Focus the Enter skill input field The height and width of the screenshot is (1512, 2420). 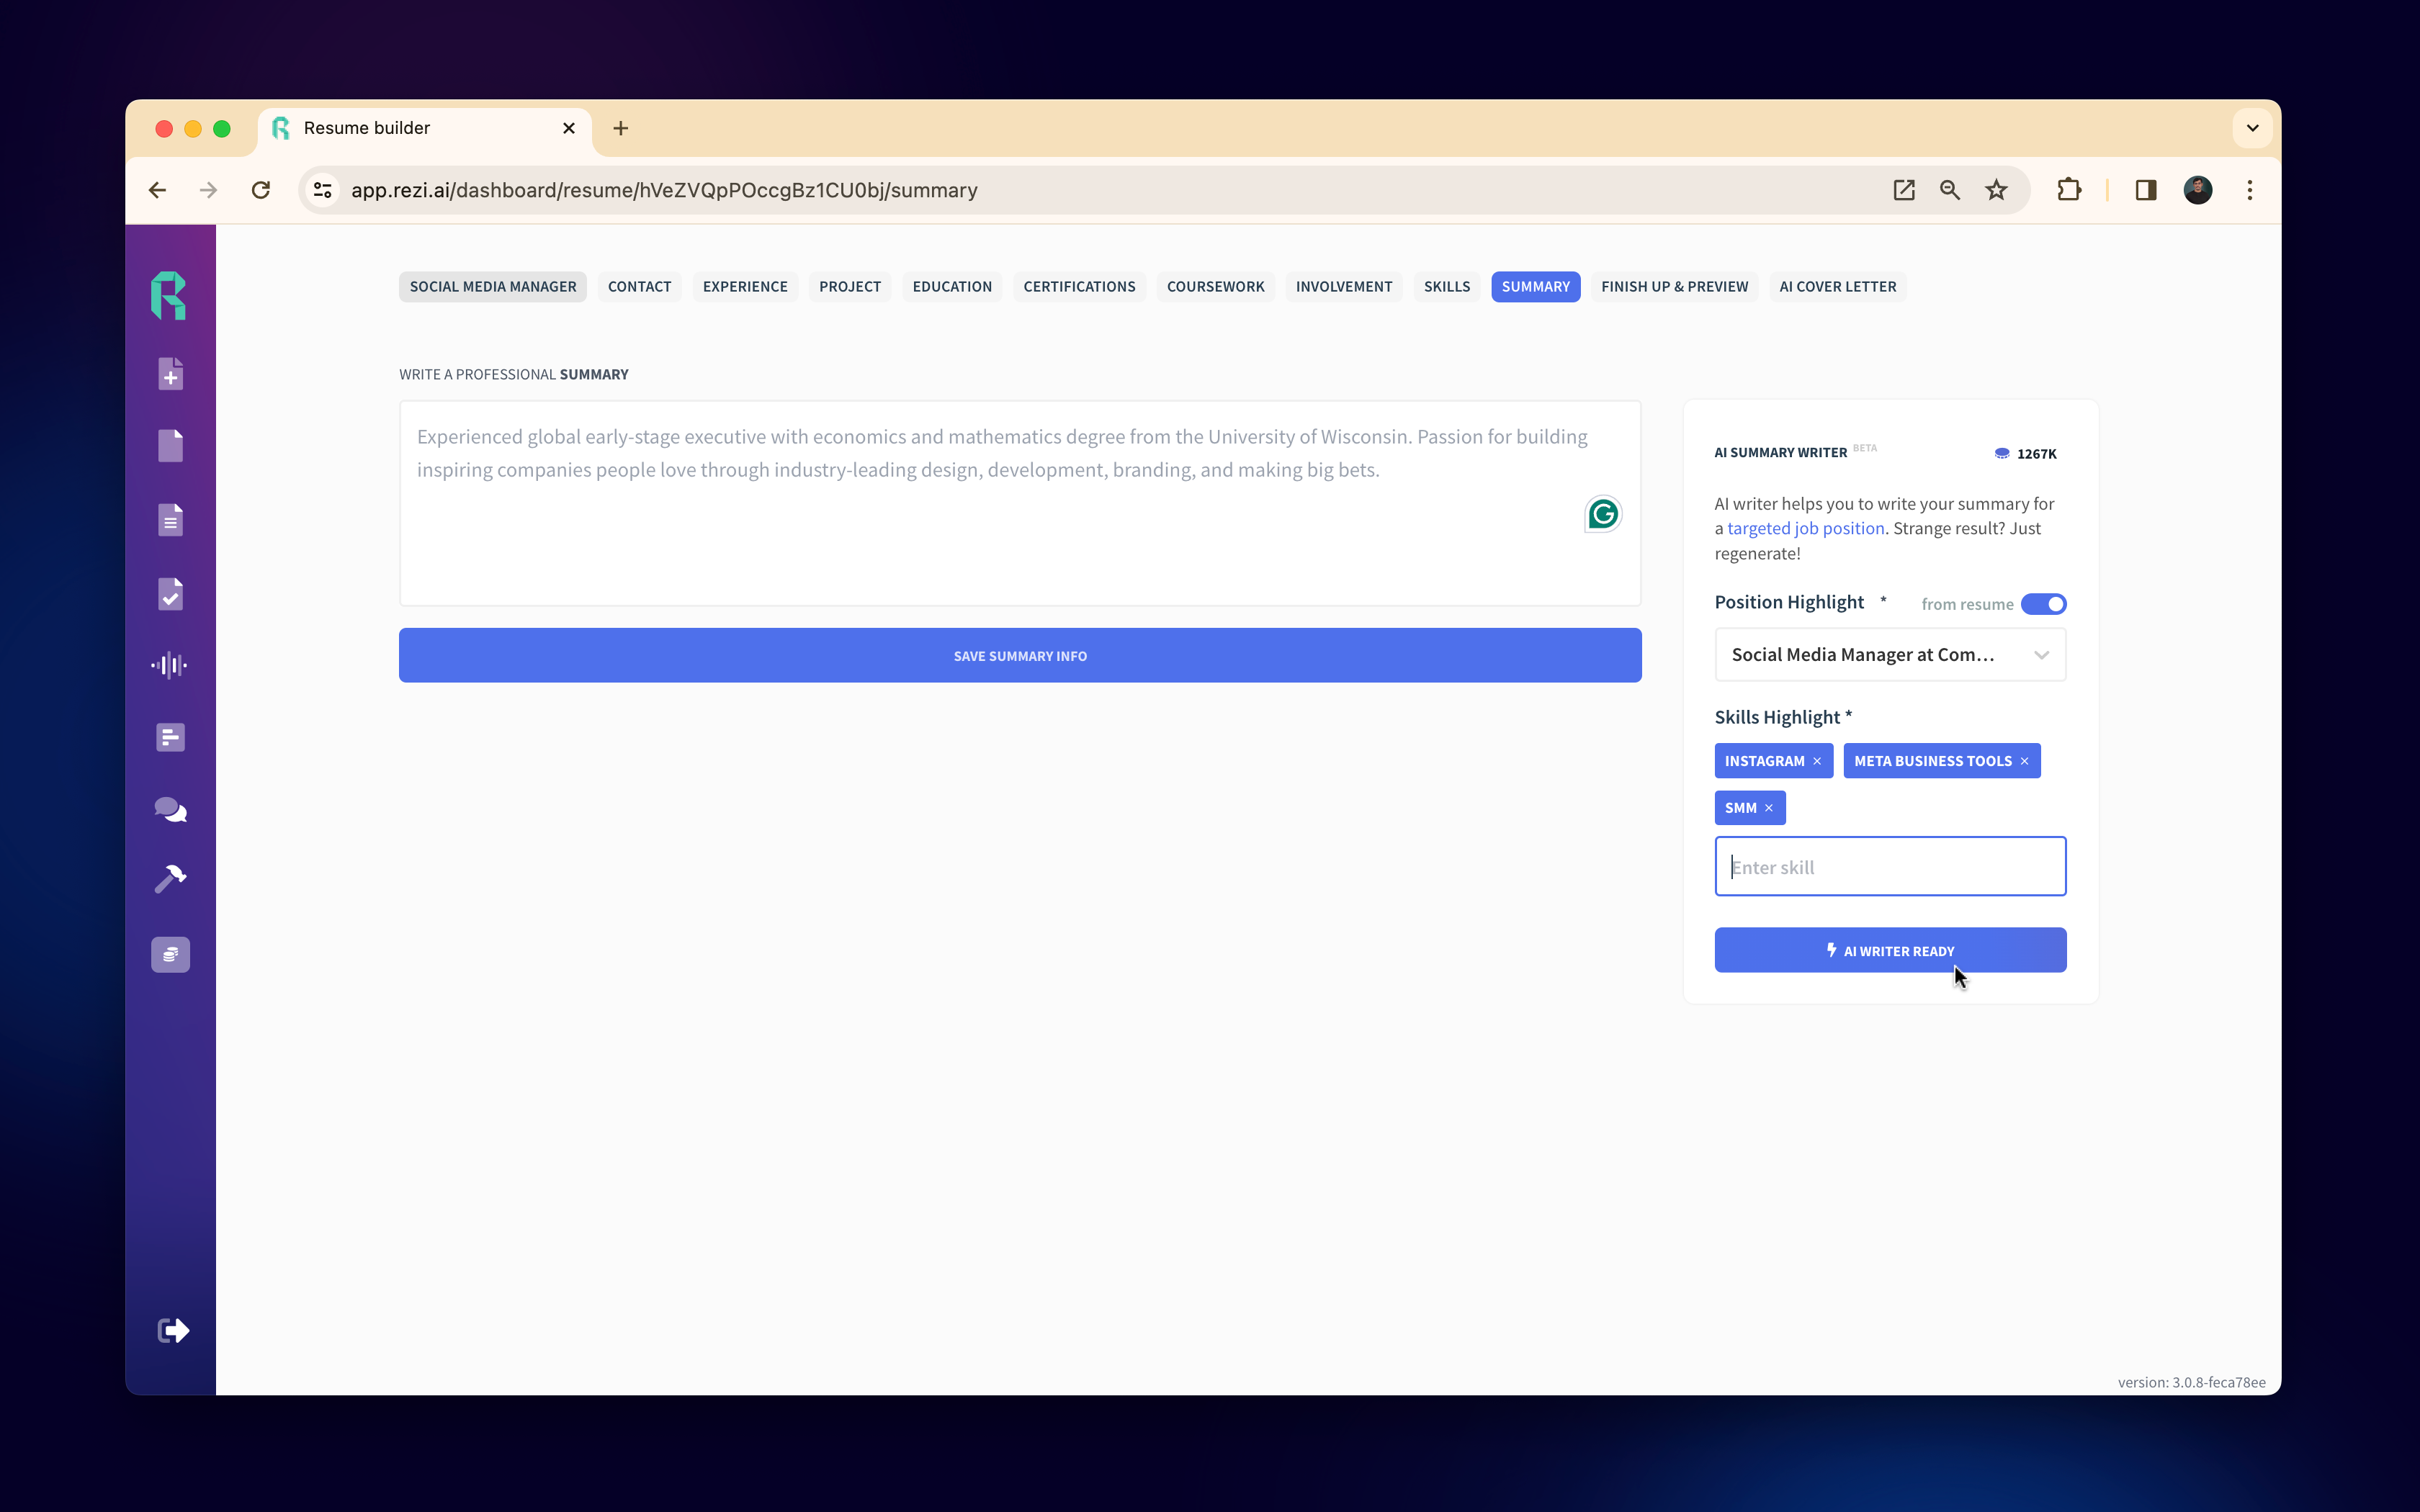pos(1890,866)
